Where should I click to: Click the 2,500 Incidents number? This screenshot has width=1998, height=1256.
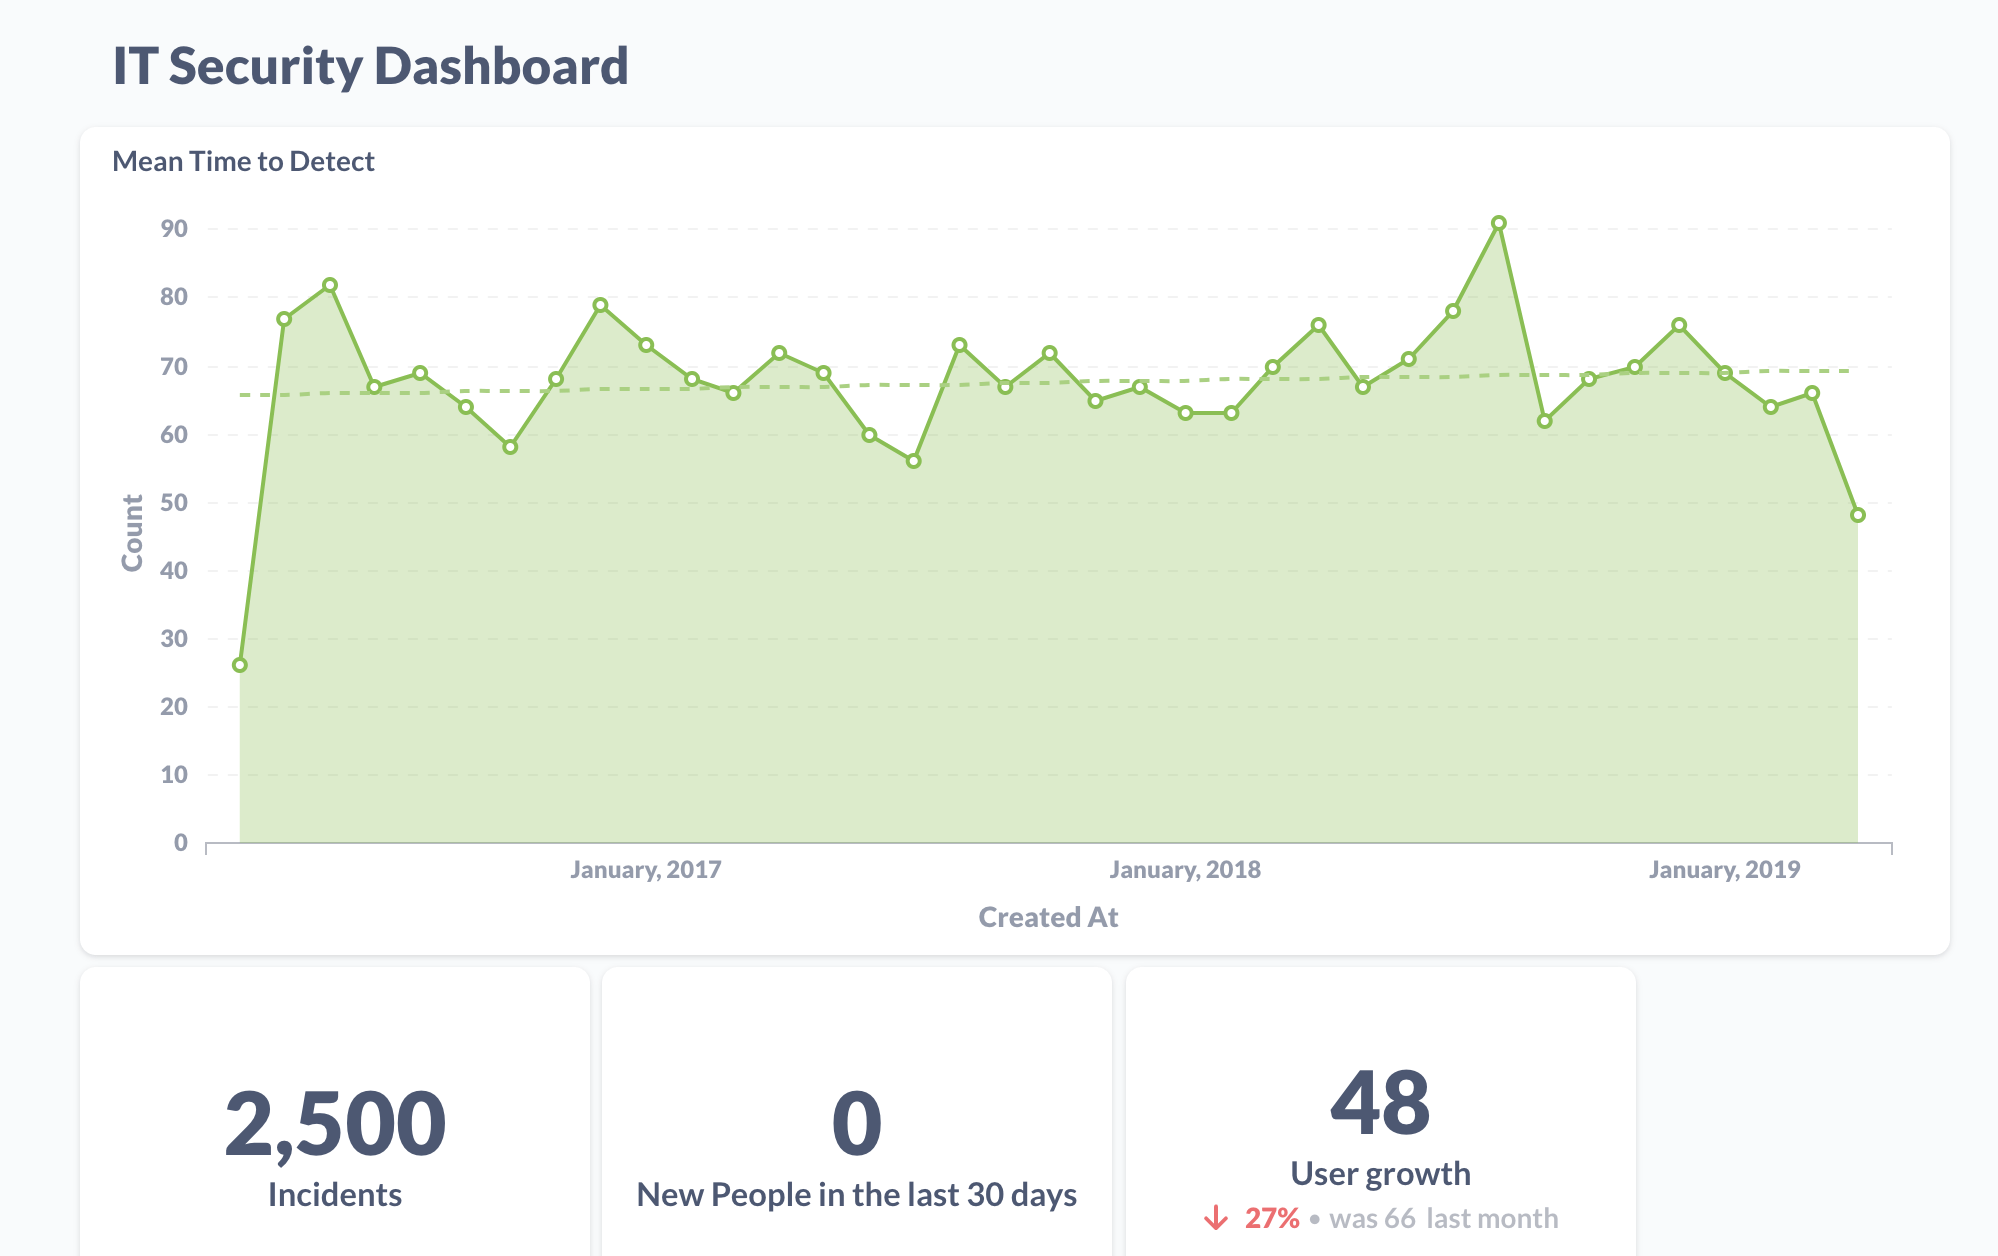pyautogui.click(x=335, y=1124)
